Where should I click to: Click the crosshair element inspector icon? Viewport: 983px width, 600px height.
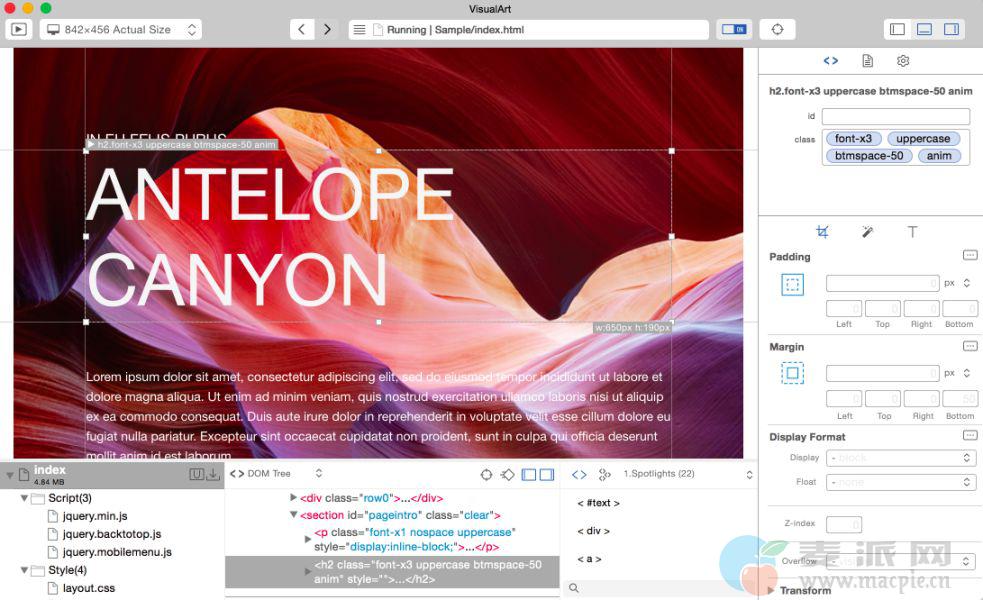pos(777,30)
